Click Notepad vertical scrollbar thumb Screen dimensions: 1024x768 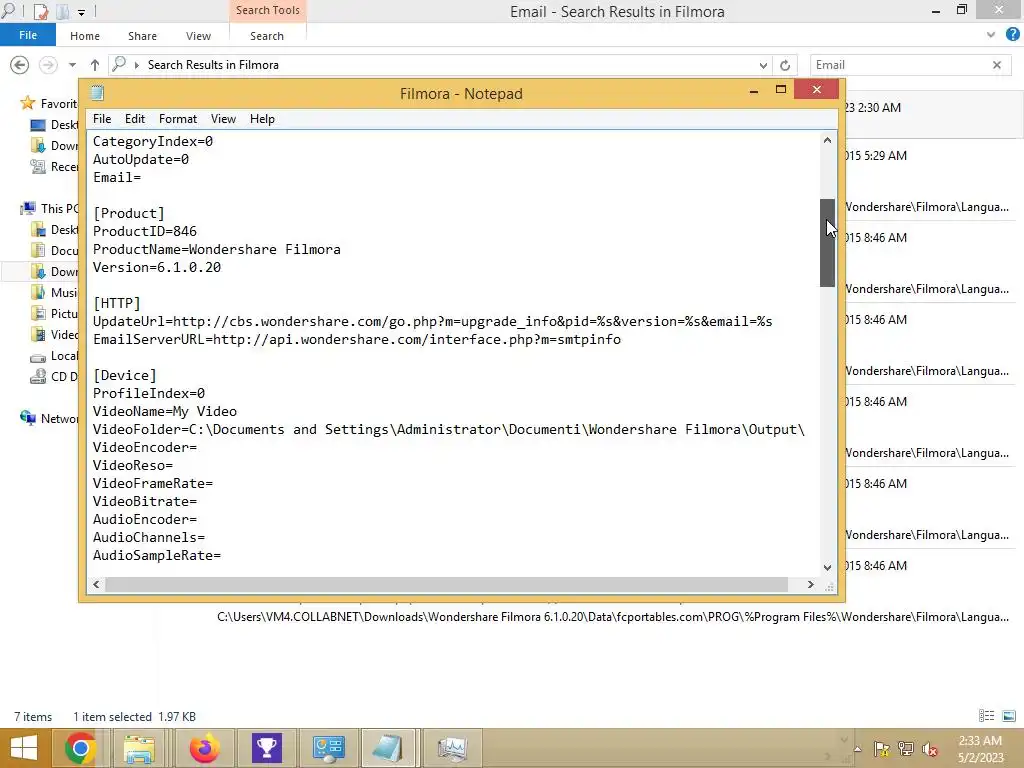(x=827, y=242)
